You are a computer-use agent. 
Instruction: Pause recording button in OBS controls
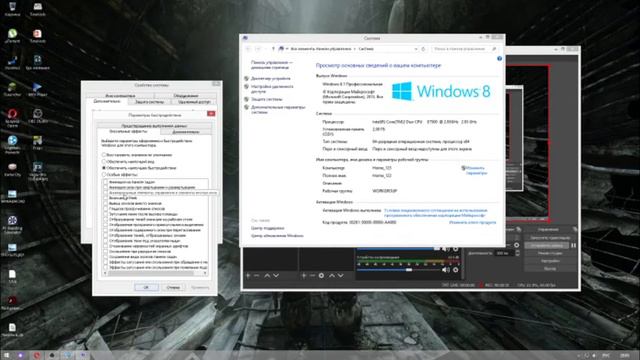click(573, 245)
